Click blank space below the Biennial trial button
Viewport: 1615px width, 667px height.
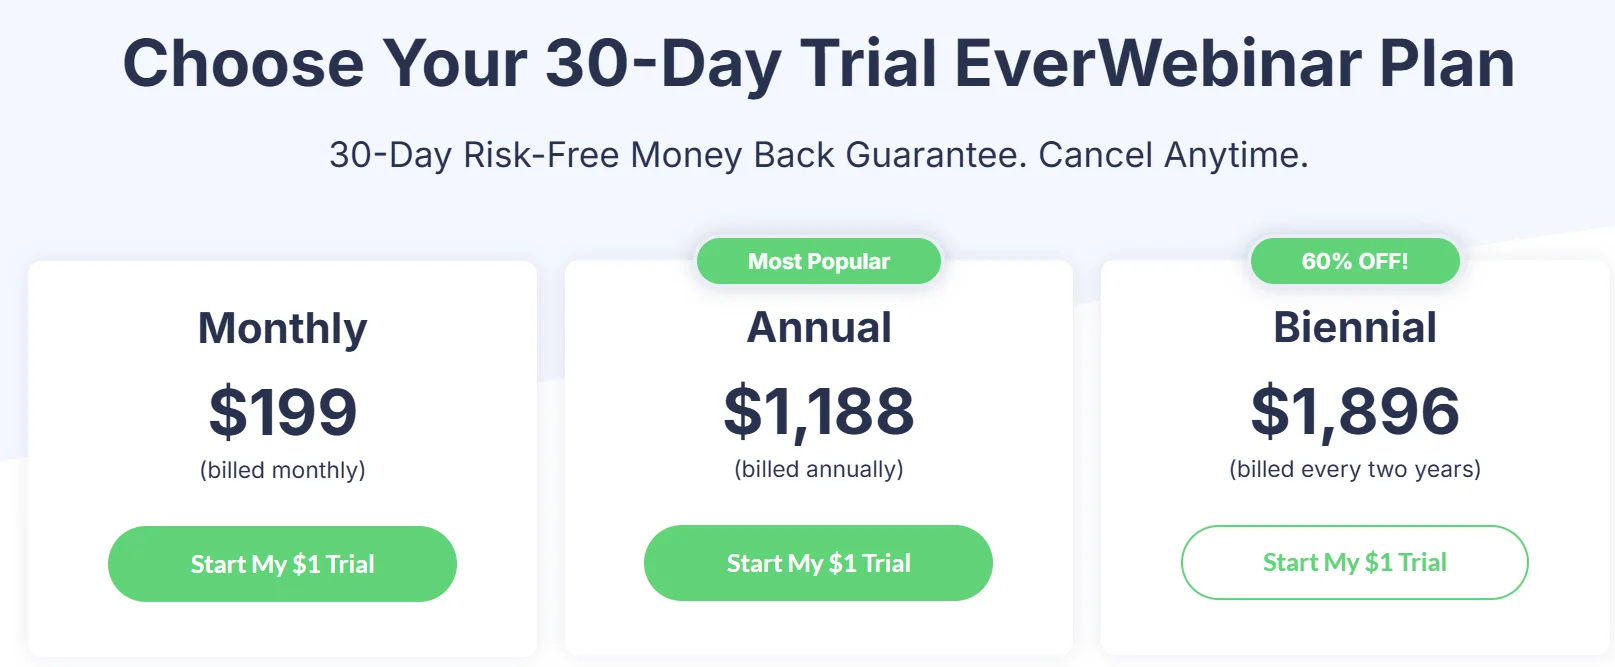tap(1354, 630)
